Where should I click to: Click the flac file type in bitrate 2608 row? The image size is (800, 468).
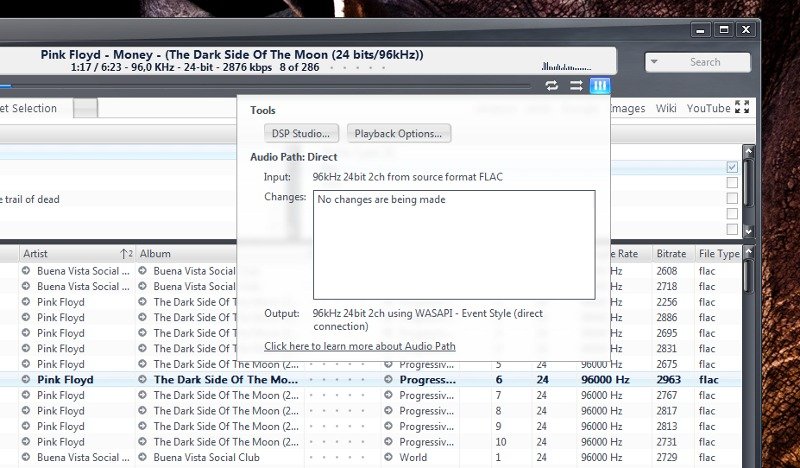[707, 271]
